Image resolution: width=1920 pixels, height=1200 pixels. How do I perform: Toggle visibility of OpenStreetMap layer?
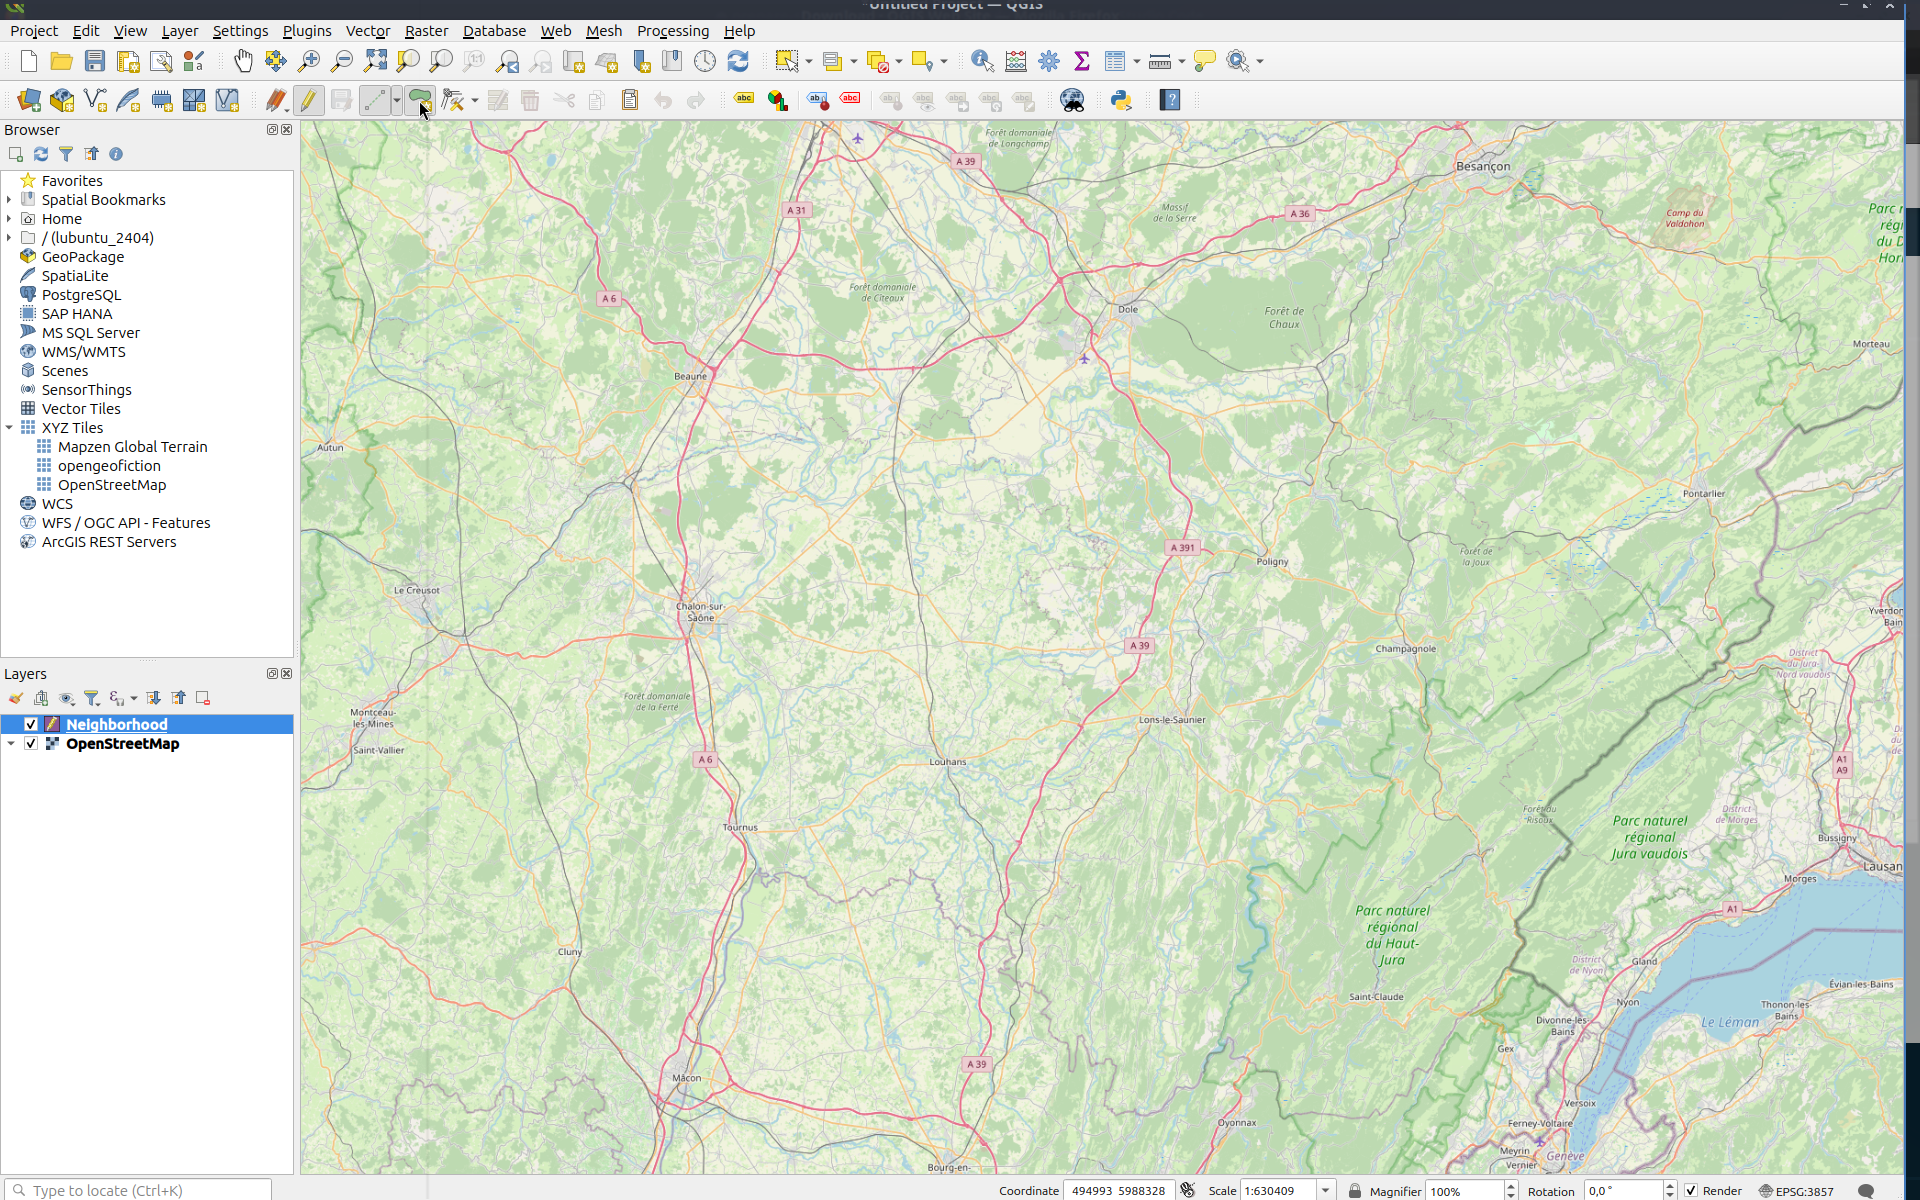30,744
